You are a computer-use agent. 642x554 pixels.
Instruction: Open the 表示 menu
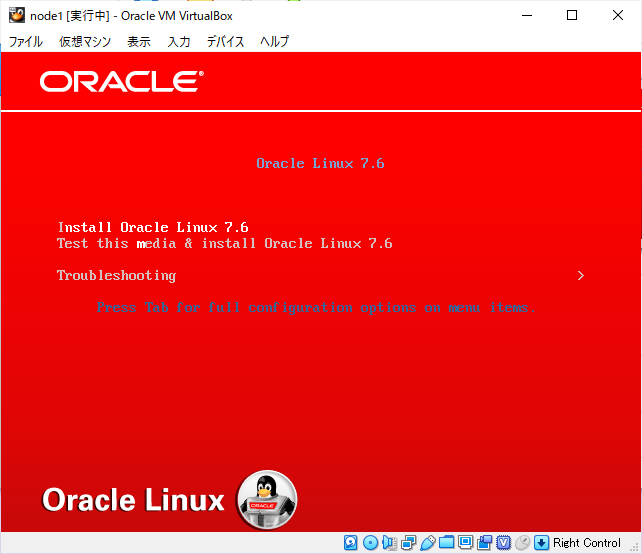(x=139, y=41)
